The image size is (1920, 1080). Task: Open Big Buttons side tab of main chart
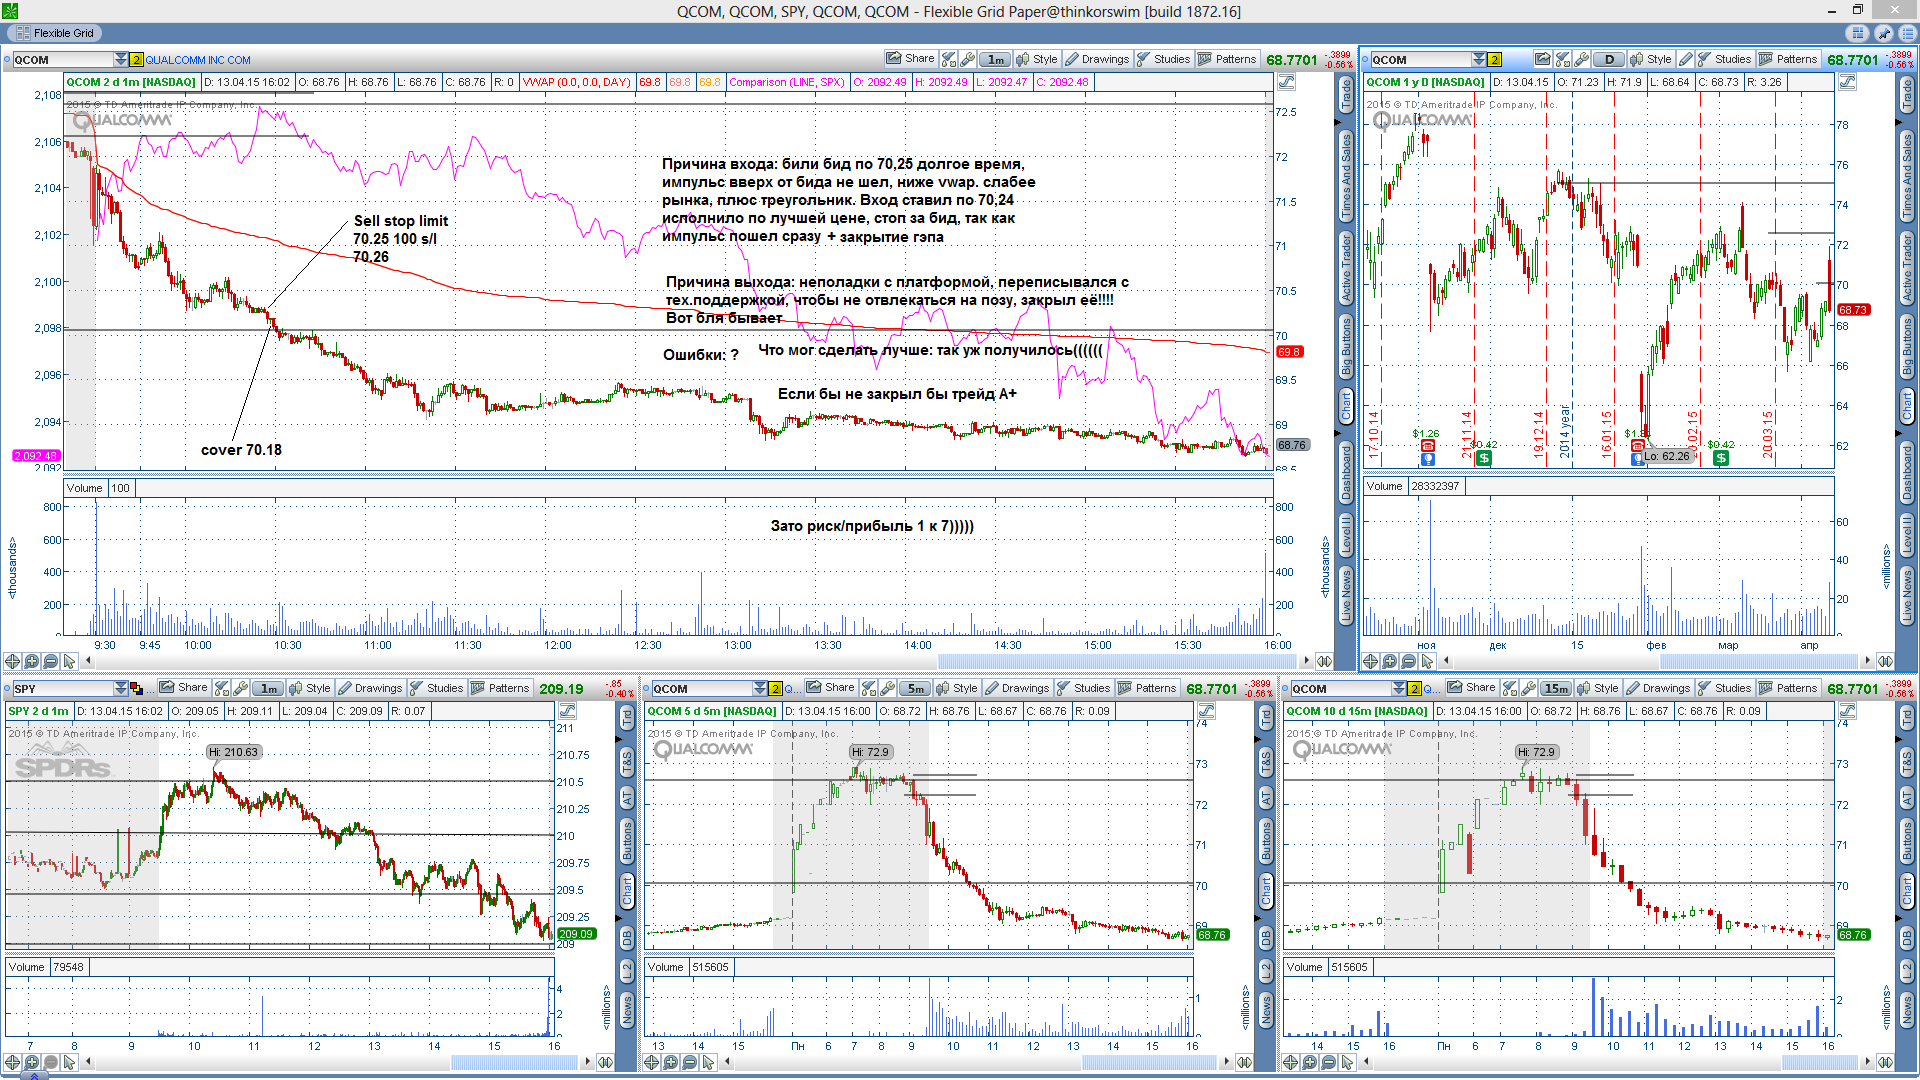(1346, 346)
